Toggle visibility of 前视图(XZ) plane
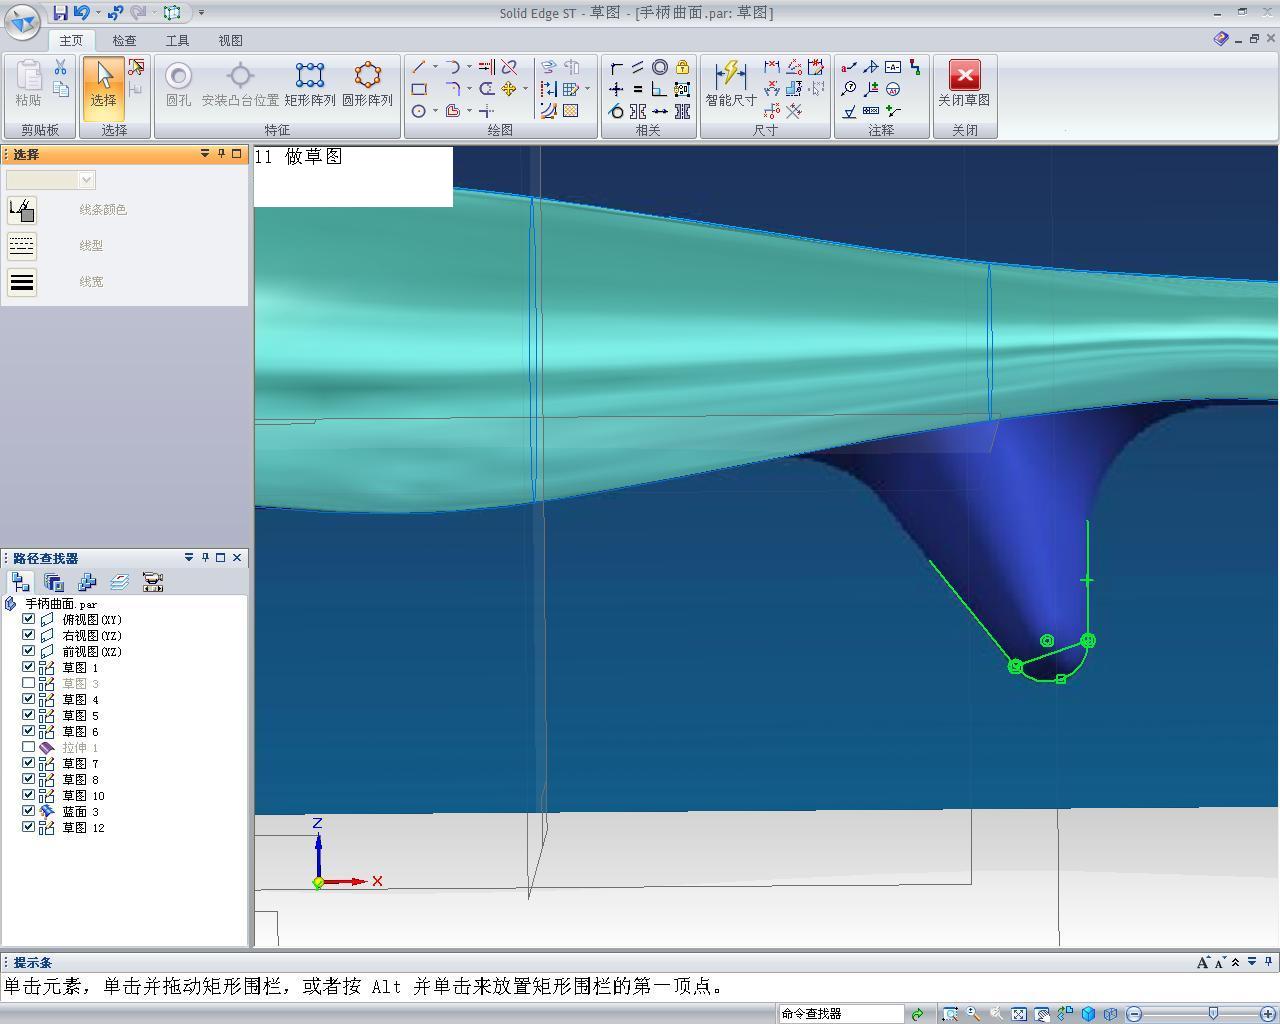Image resolution: width=1280 pixels, height=1024 pixels. point(29,652)
